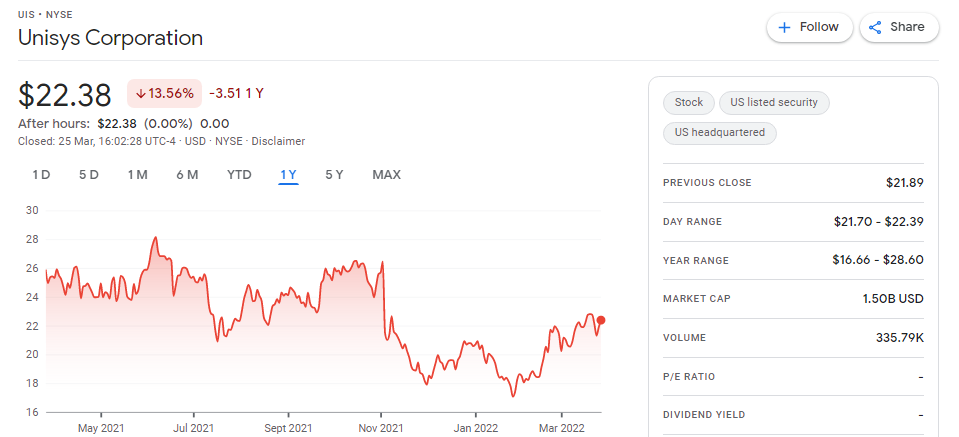Click the MARKET CAP label
This screenshot has height=437, width=959.
pyautogui.click(x=697, y=299)
